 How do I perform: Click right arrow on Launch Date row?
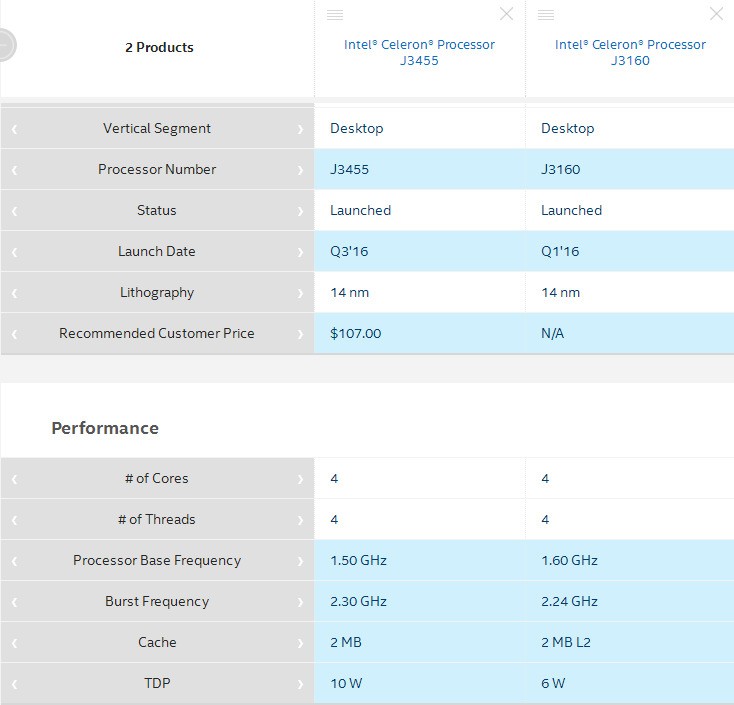(300, 252)
